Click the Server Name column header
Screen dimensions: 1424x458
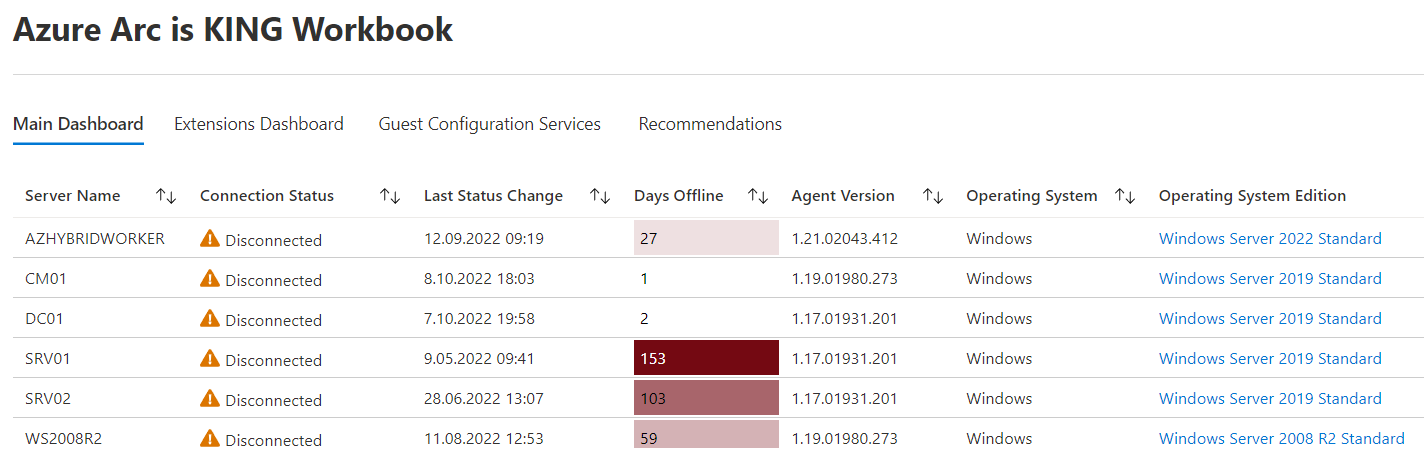pyautogui.click(x=73, y=196)
